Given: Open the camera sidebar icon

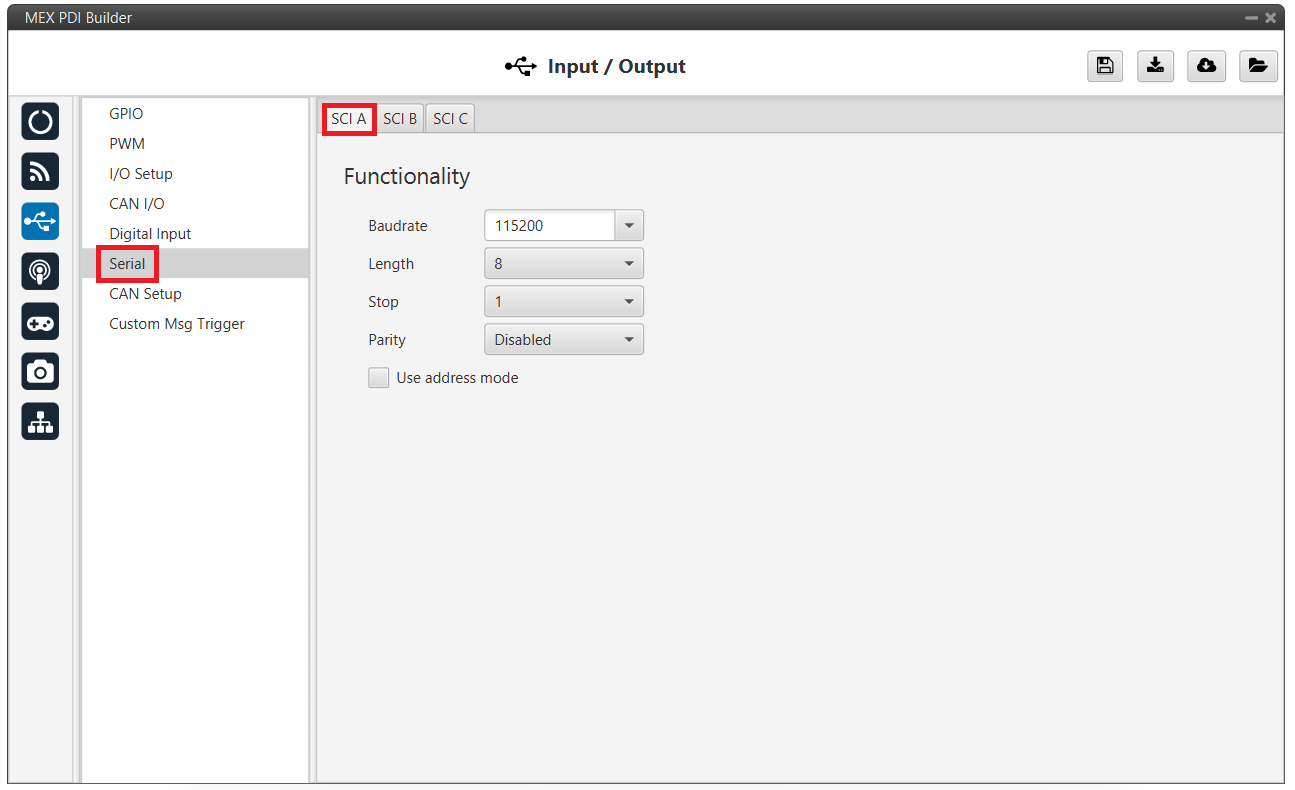Looking at the screenshot, I should (40, 371).
